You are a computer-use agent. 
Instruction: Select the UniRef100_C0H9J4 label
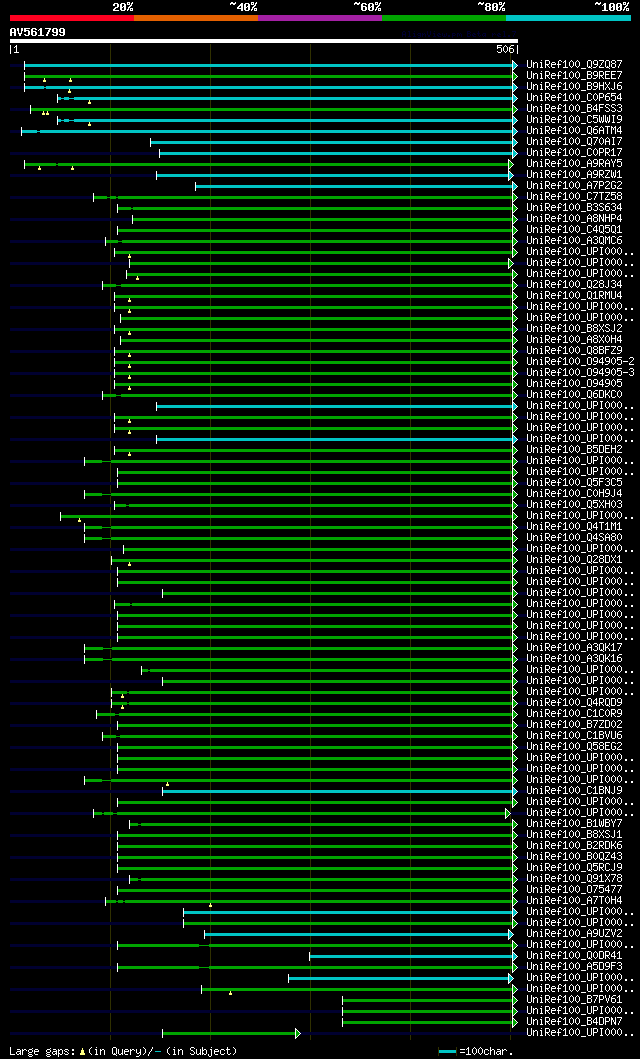(x=575, y=494)
